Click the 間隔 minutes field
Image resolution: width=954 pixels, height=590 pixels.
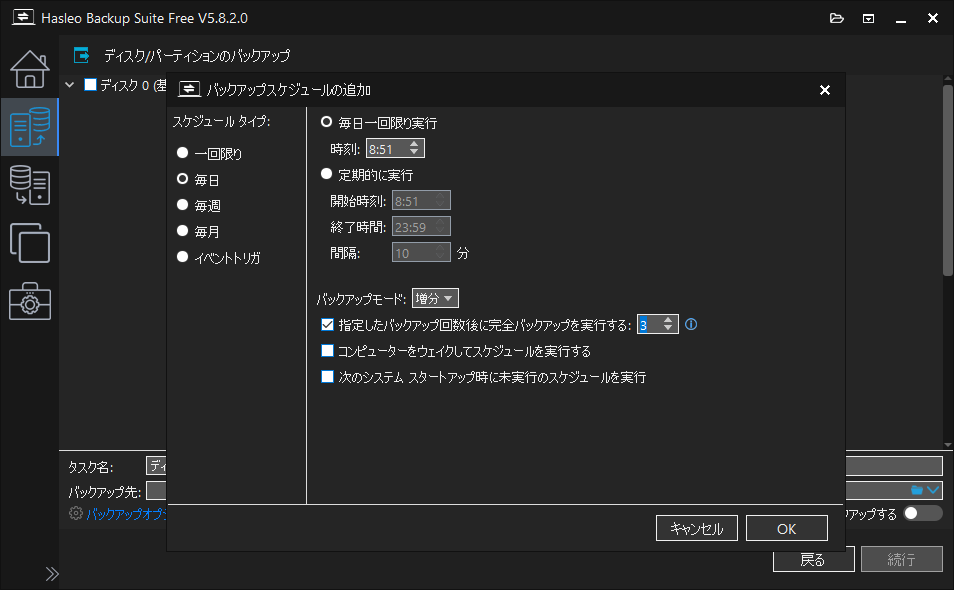coord(421,253)
